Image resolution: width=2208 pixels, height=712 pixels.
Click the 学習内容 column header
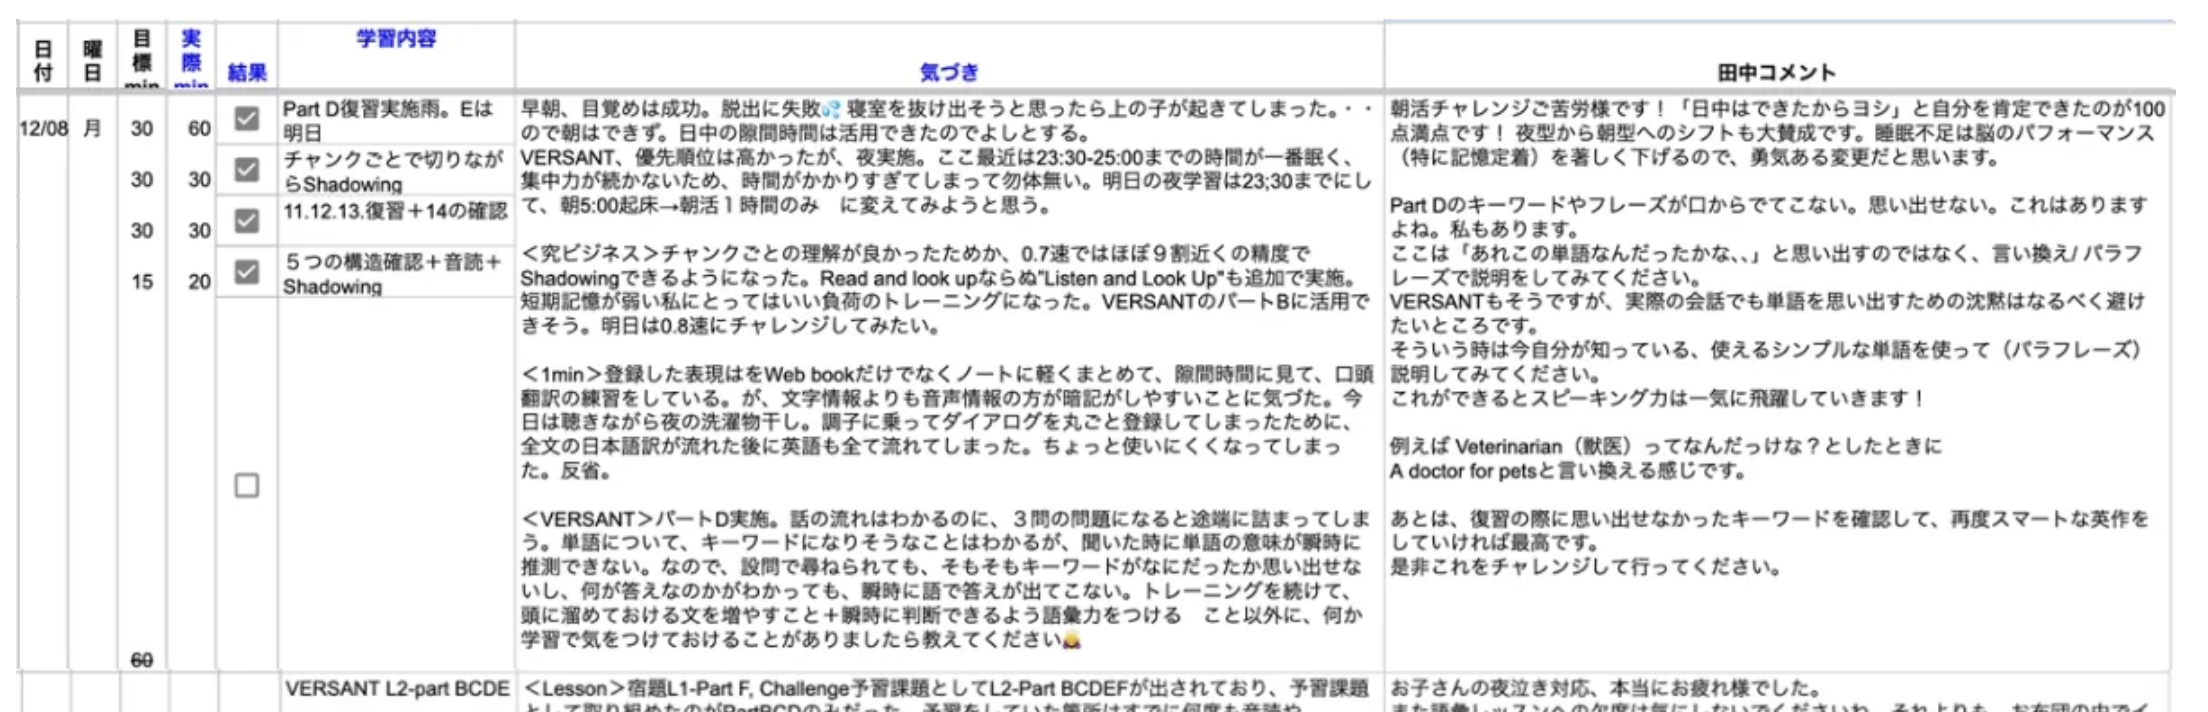(396, 39)
